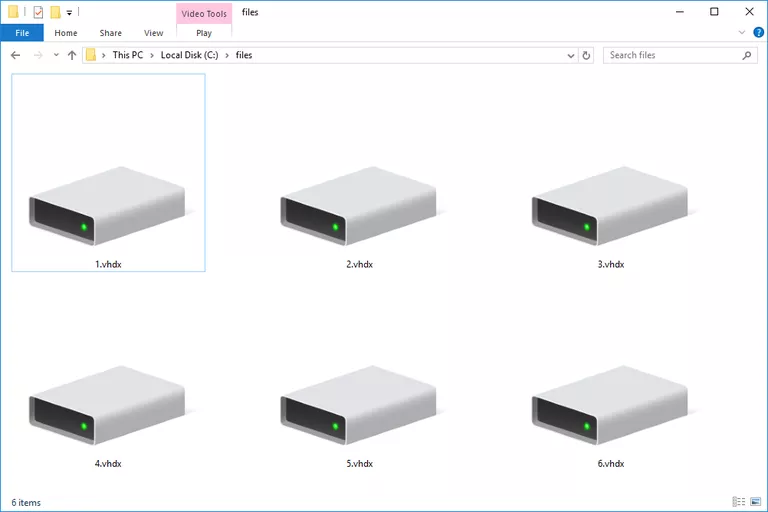Click the Video Tools contextual tab
Image resolution: width=768 pixels, height=512 pixels.
[204, 14]
